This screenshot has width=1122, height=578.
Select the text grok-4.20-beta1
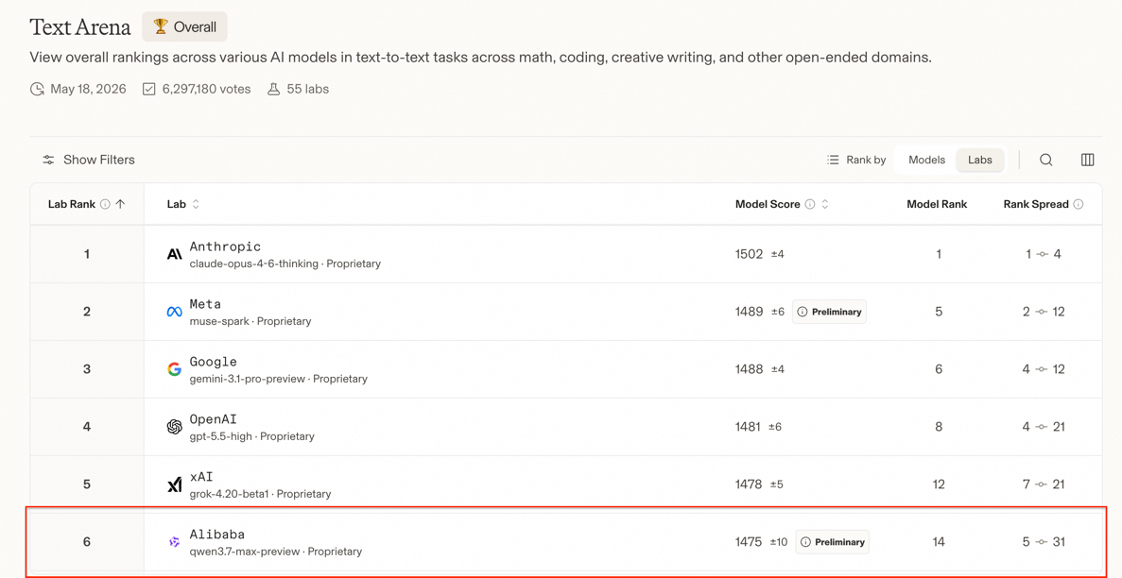click(x=230, y=494)
